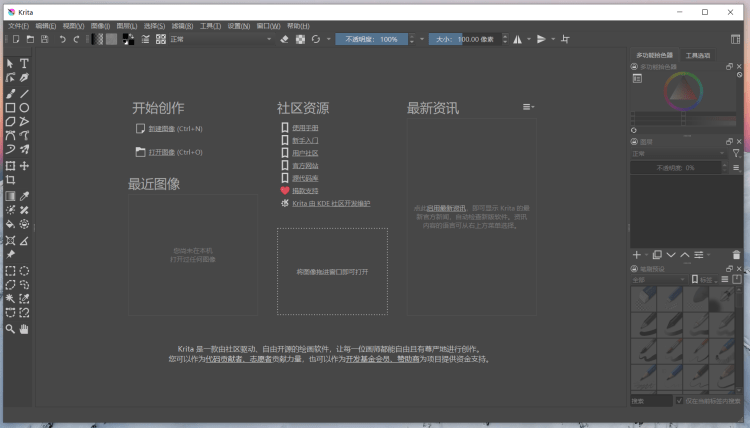Open the 使用手册 link
Screen dimensions: 750x428
tap(305, 128)
